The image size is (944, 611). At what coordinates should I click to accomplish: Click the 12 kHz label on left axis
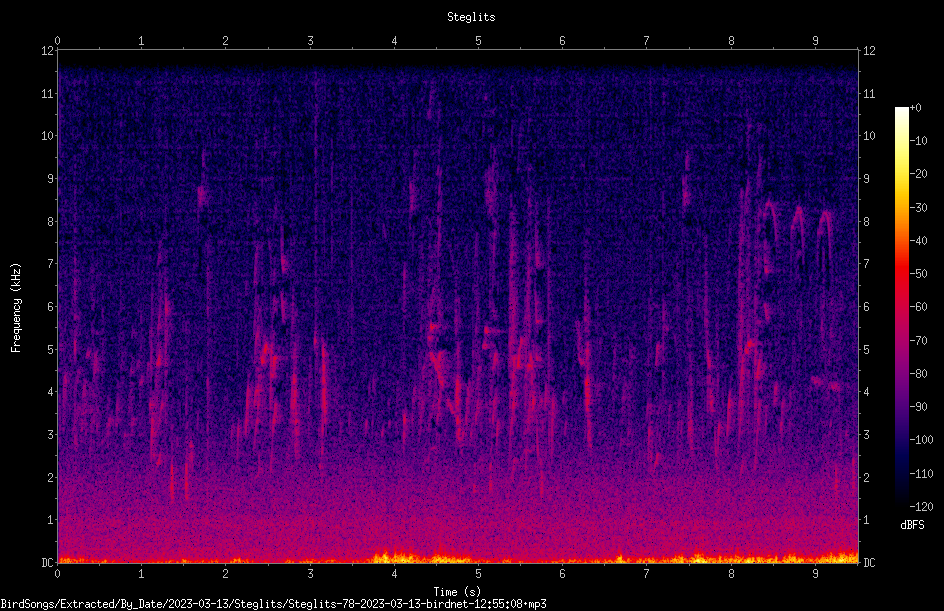[48, 51]
